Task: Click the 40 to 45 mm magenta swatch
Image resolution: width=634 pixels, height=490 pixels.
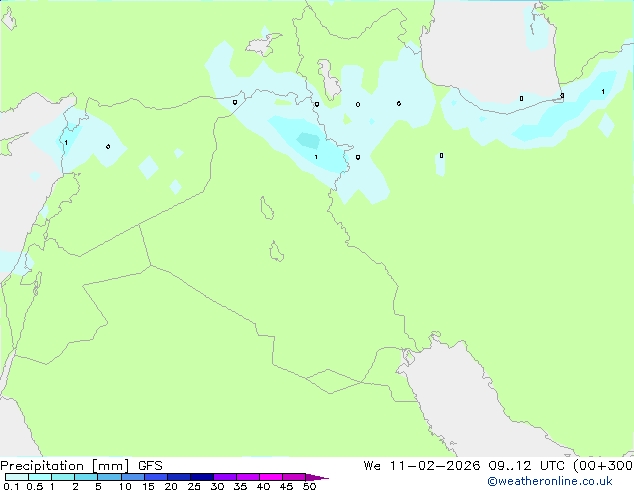Action: 271,477
